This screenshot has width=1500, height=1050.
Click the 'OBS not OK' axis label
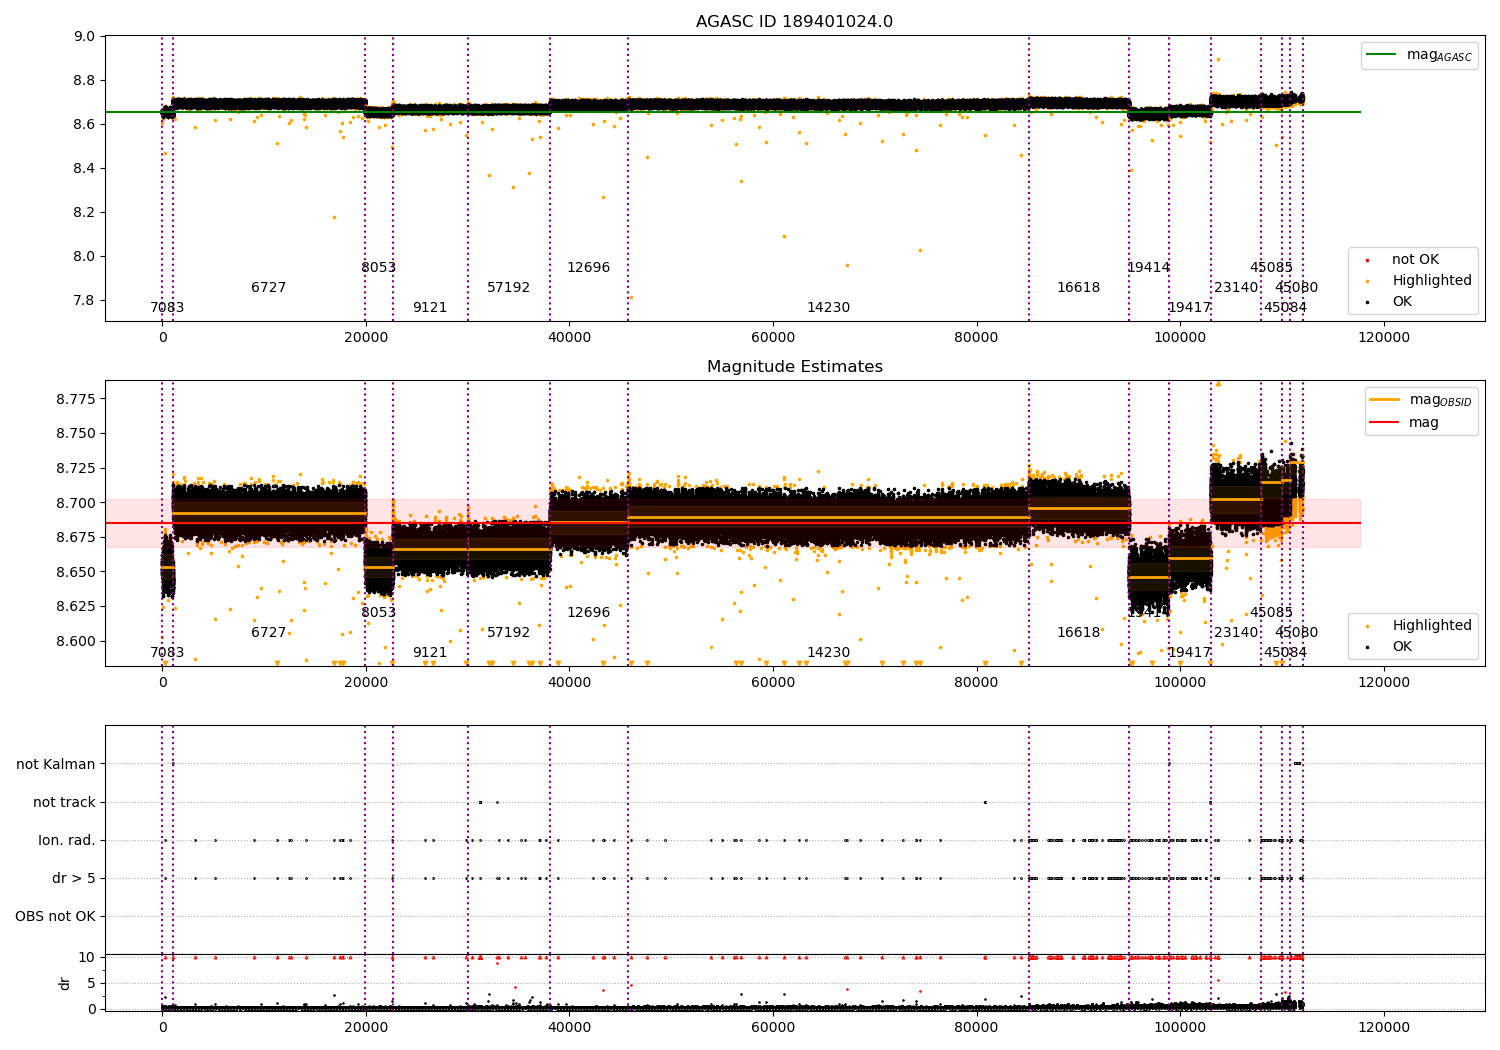point(56,916)
